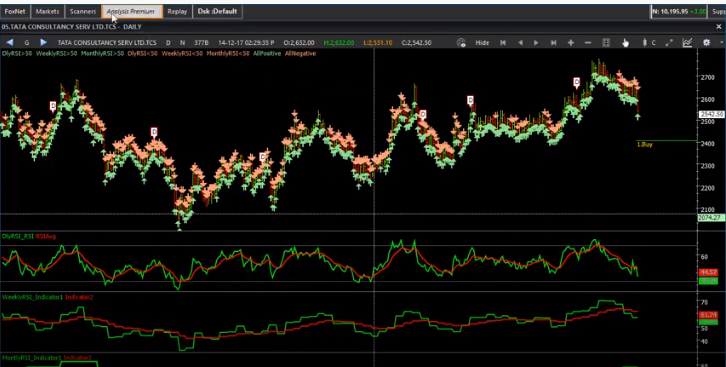
Task: Open chart settings gear
Action: (707, 43)
